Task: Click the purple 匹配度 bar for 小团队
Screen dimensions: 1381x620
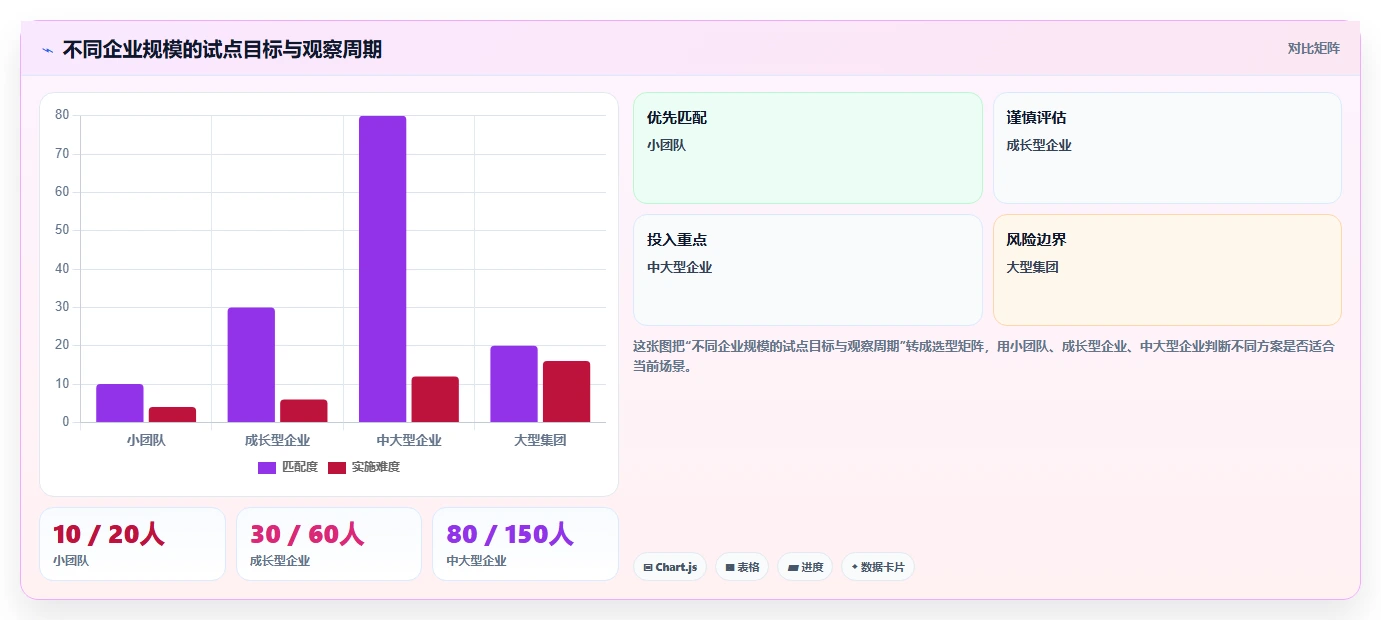Action: click(120, 403)
